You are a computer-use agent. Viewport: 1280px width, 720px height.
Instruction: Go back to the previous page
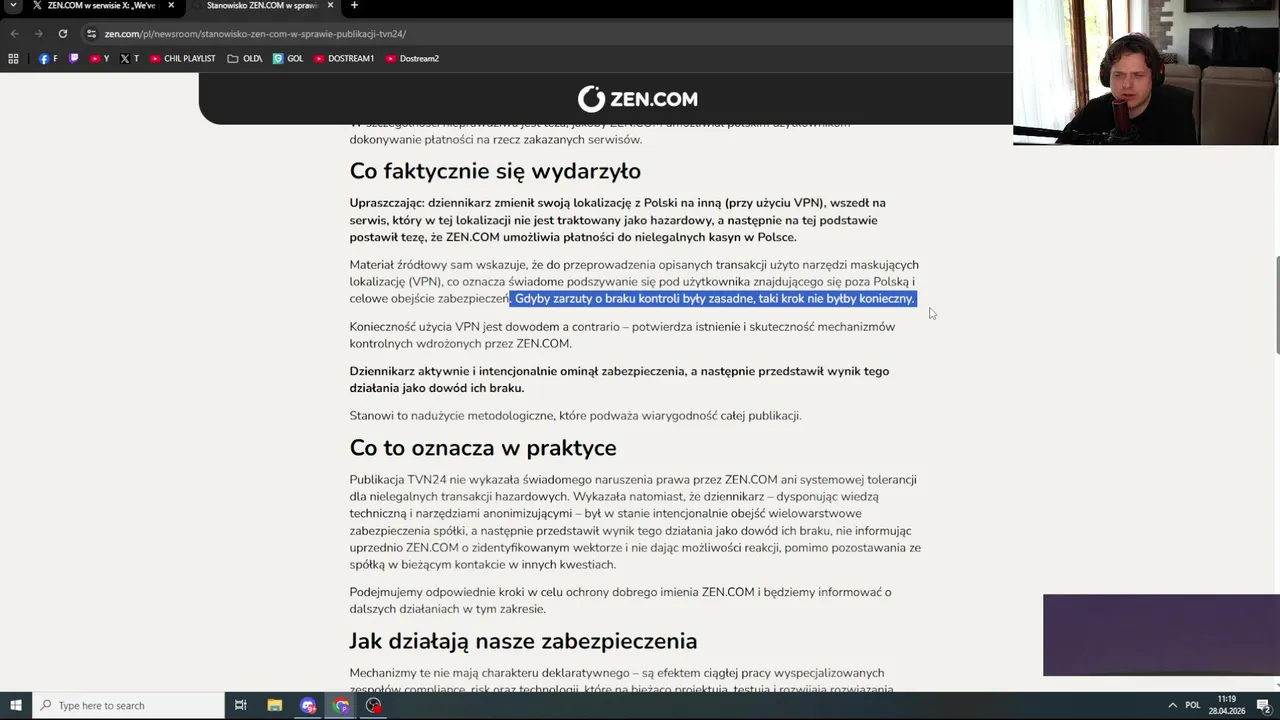14,34
